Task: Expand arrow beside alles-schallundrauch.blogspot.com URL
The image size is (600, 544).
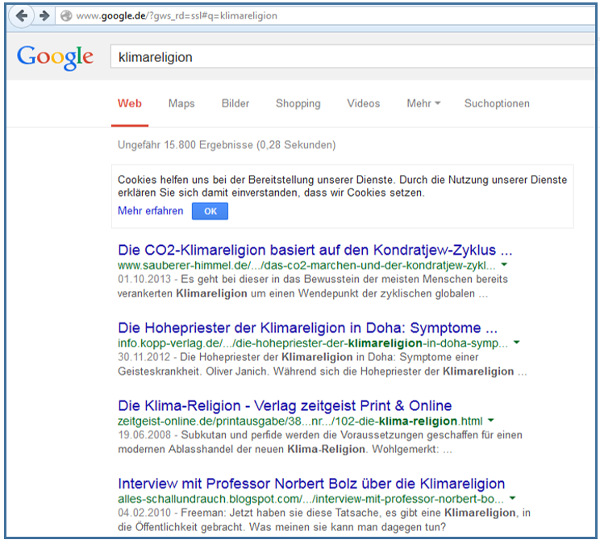Action: click(512, 498)
